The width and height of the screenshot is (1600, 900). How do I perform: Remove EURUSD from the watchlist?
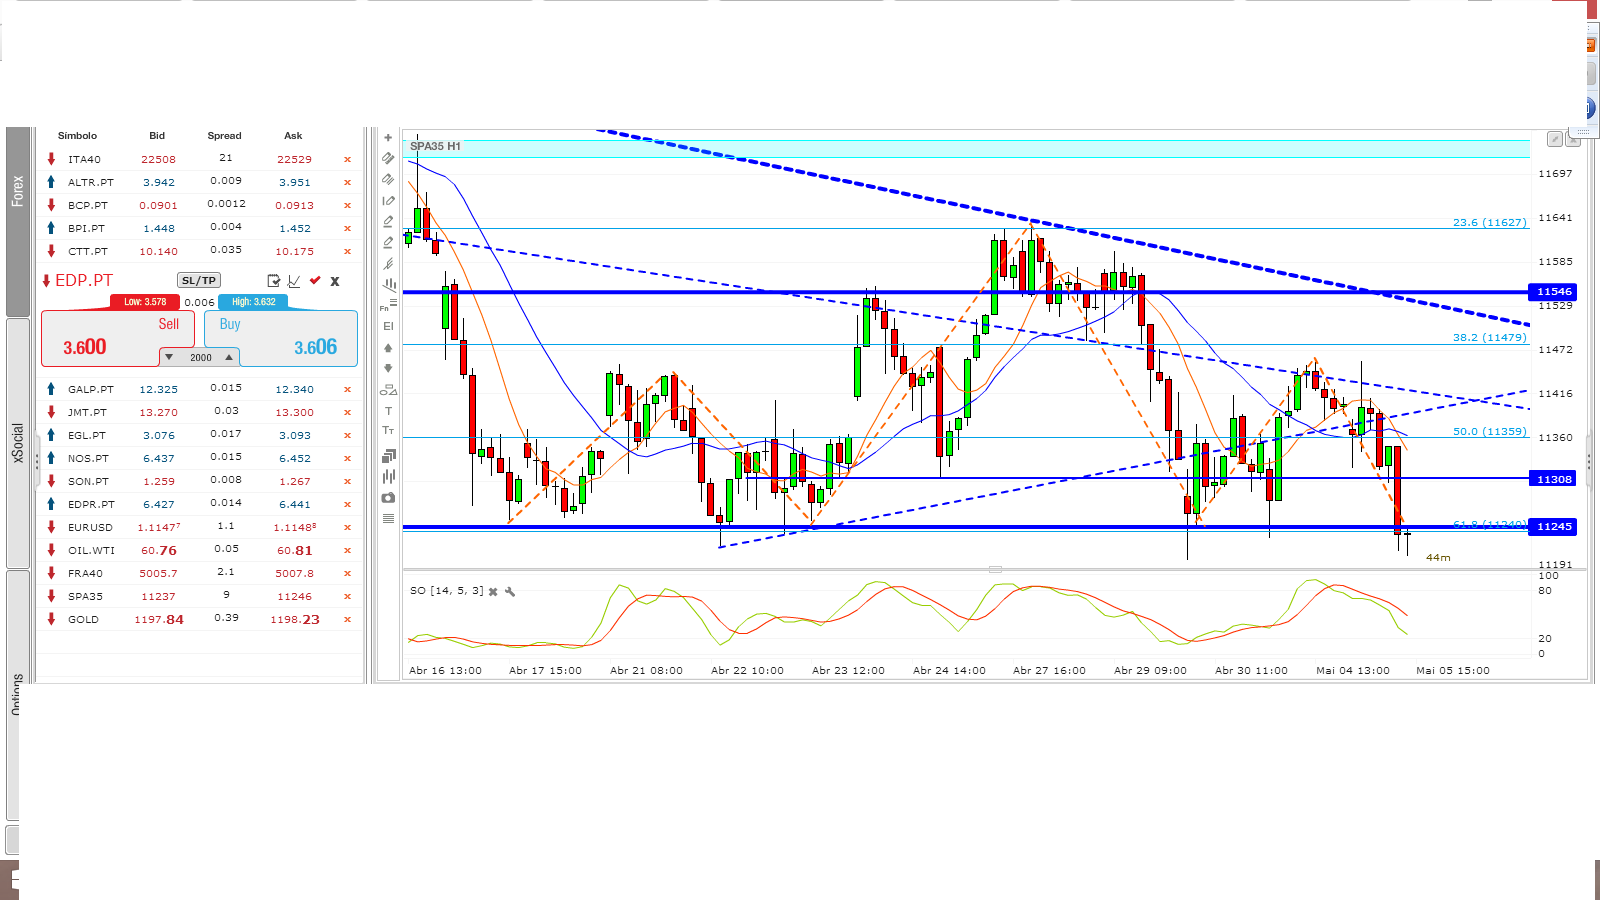348,528
